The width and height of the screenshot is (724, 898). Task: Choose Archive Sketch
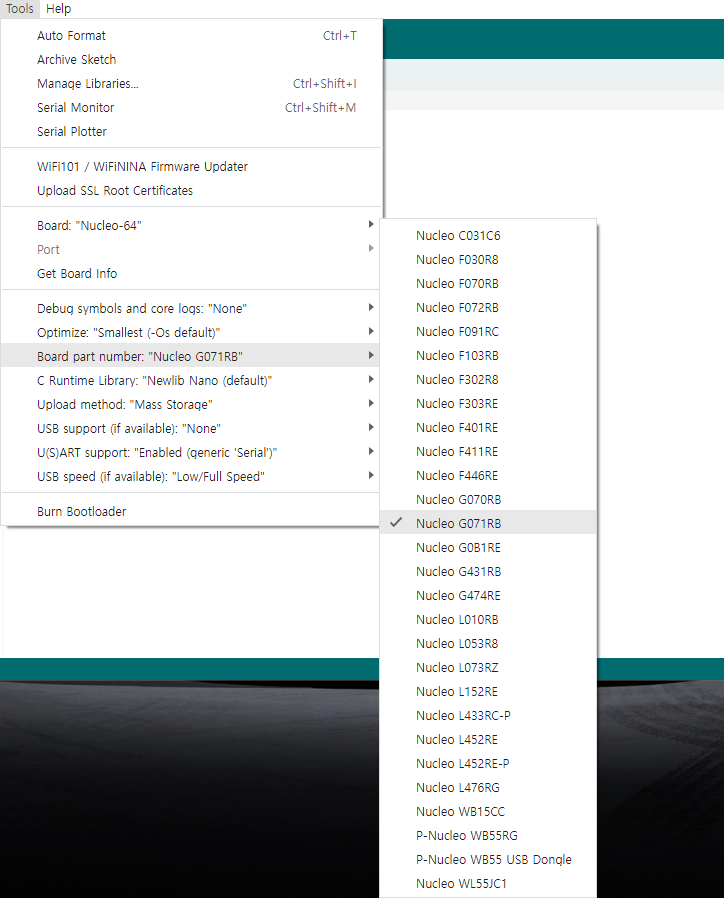tap(191, 60)
